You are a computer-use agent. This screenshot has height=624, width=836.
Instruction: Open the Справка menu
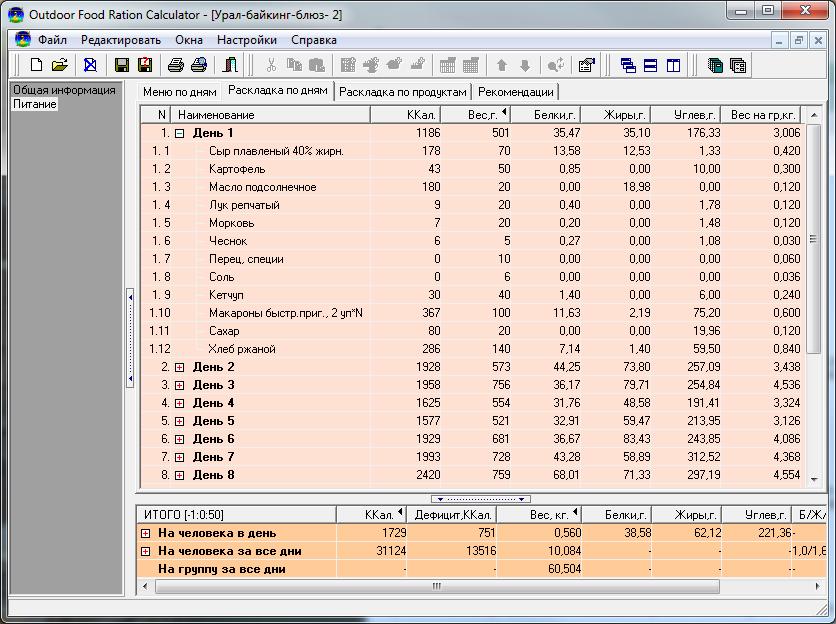click(x=314, y=40)
